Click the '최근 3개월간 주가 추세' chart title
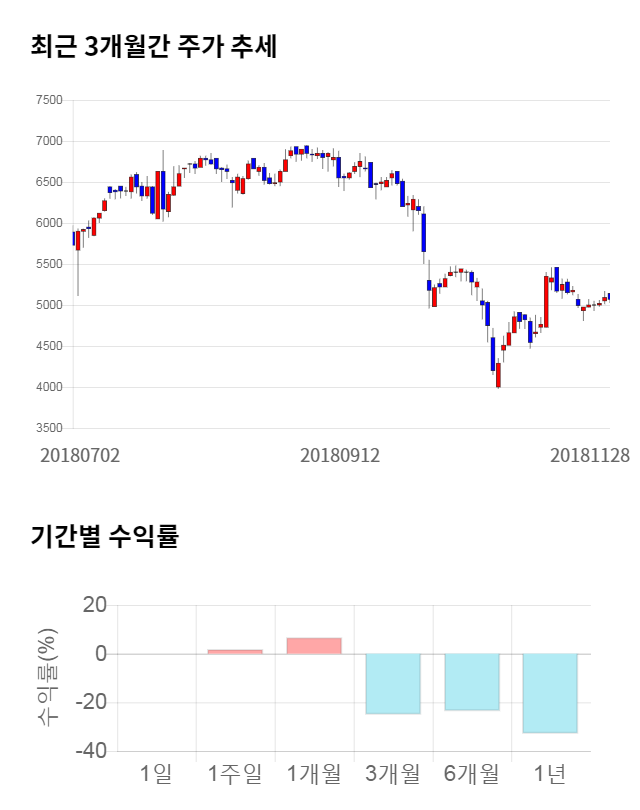The image size is (640, 810). tap(153, 46)
